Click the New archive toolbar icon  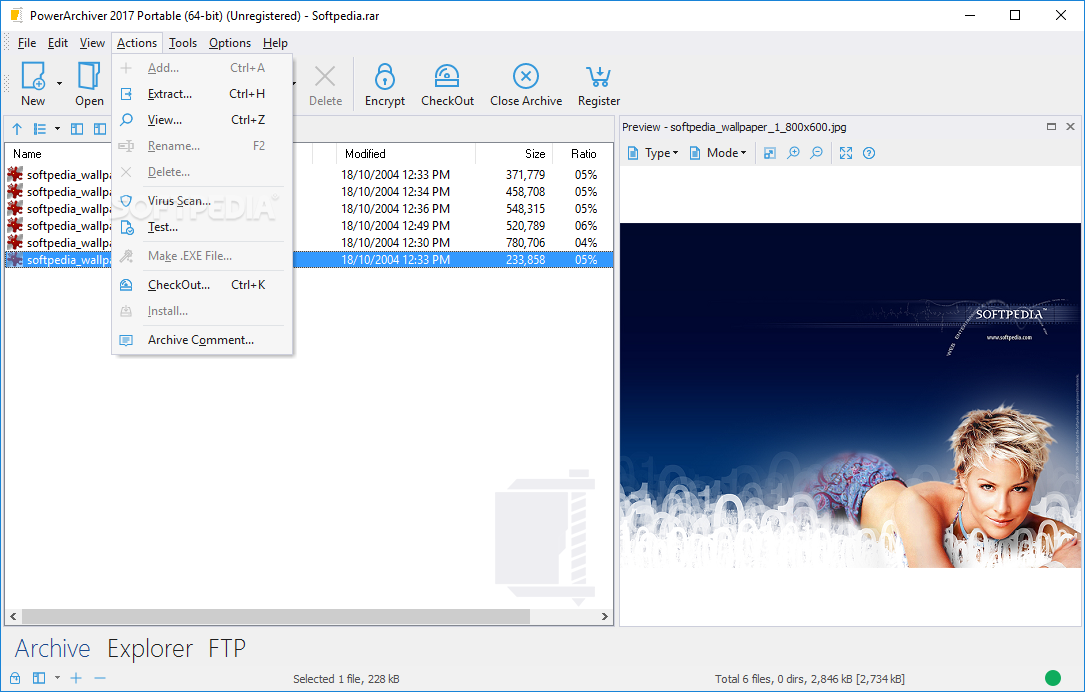pos(33,76)
